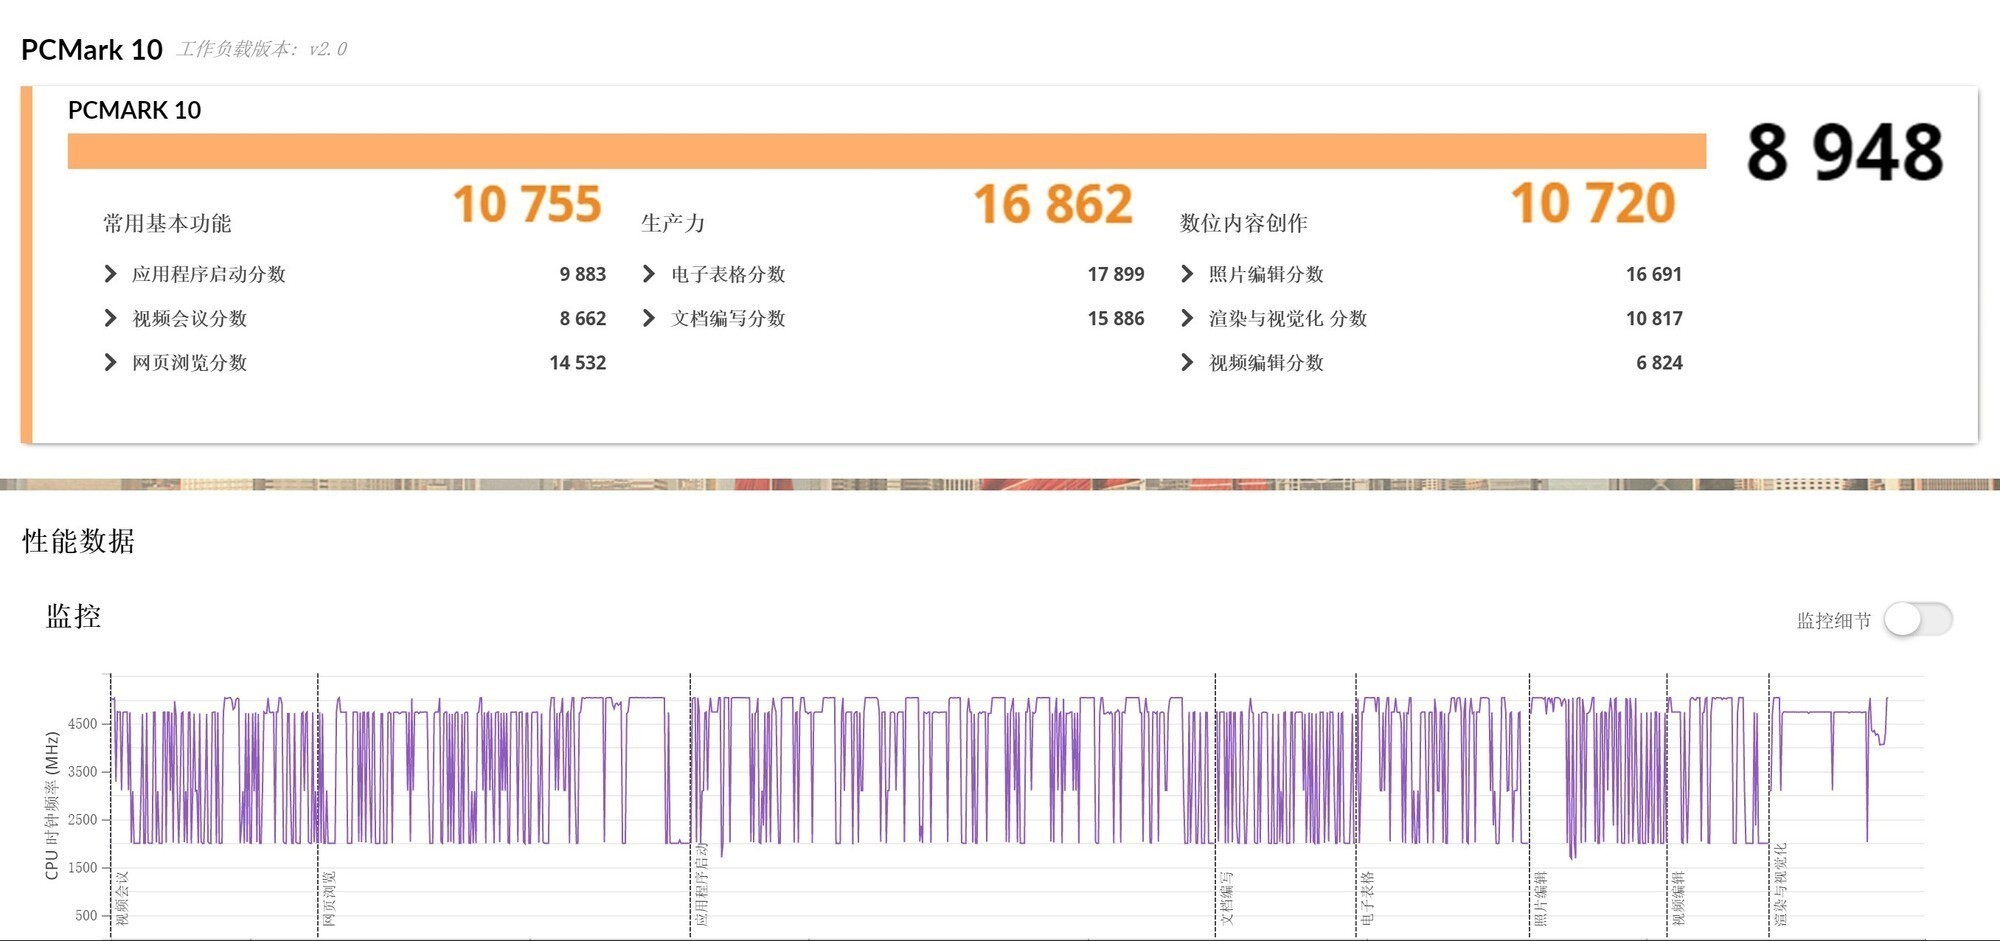Expand the 应用程序启动分数 details chevron

pyautogui.click(x=111, y=274)
